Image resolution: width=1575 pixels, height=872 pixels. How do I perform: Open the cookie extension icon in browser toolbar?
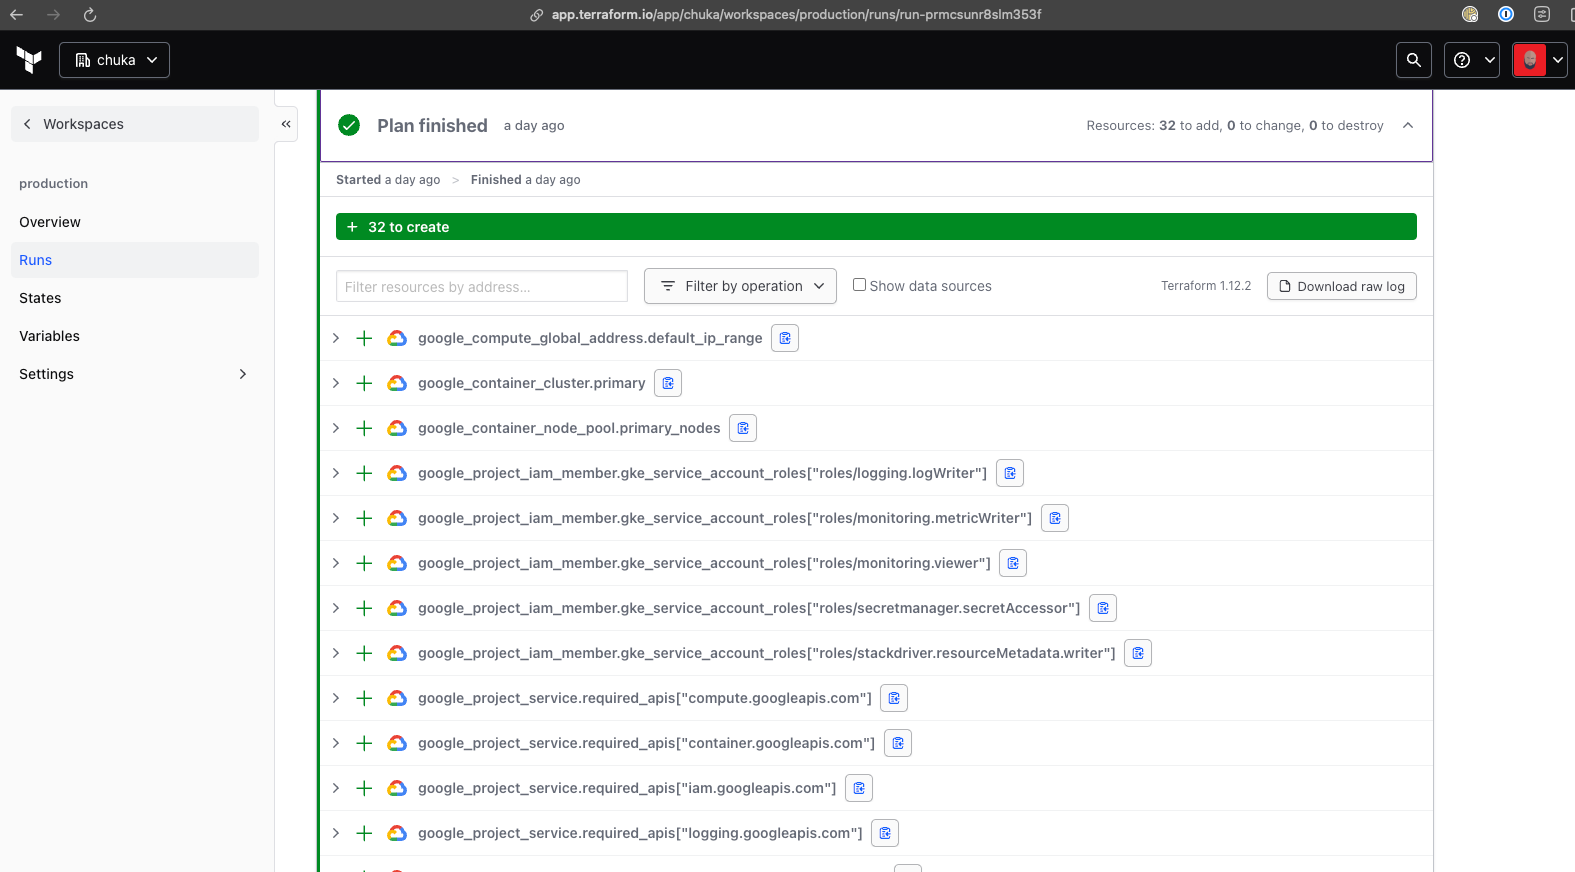tap(1470, 14)
